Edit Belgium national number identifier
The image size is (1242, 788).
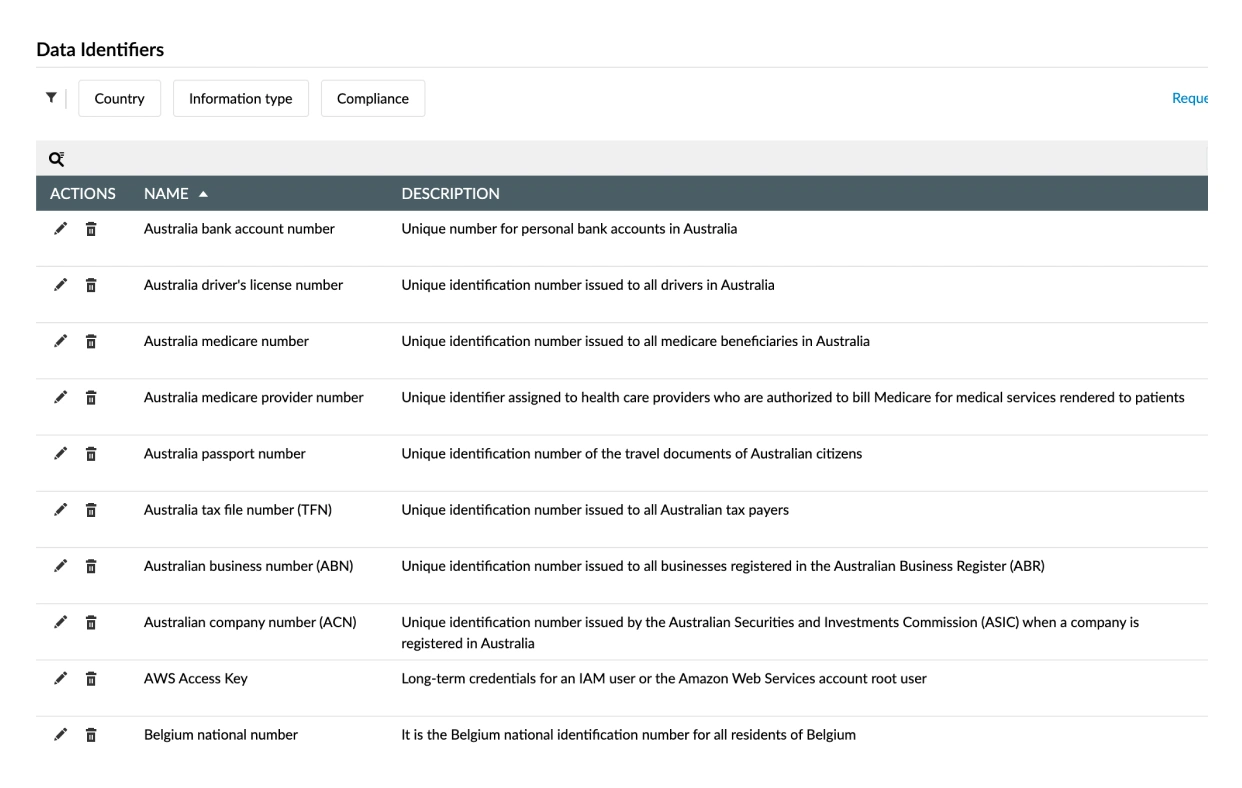61,735
